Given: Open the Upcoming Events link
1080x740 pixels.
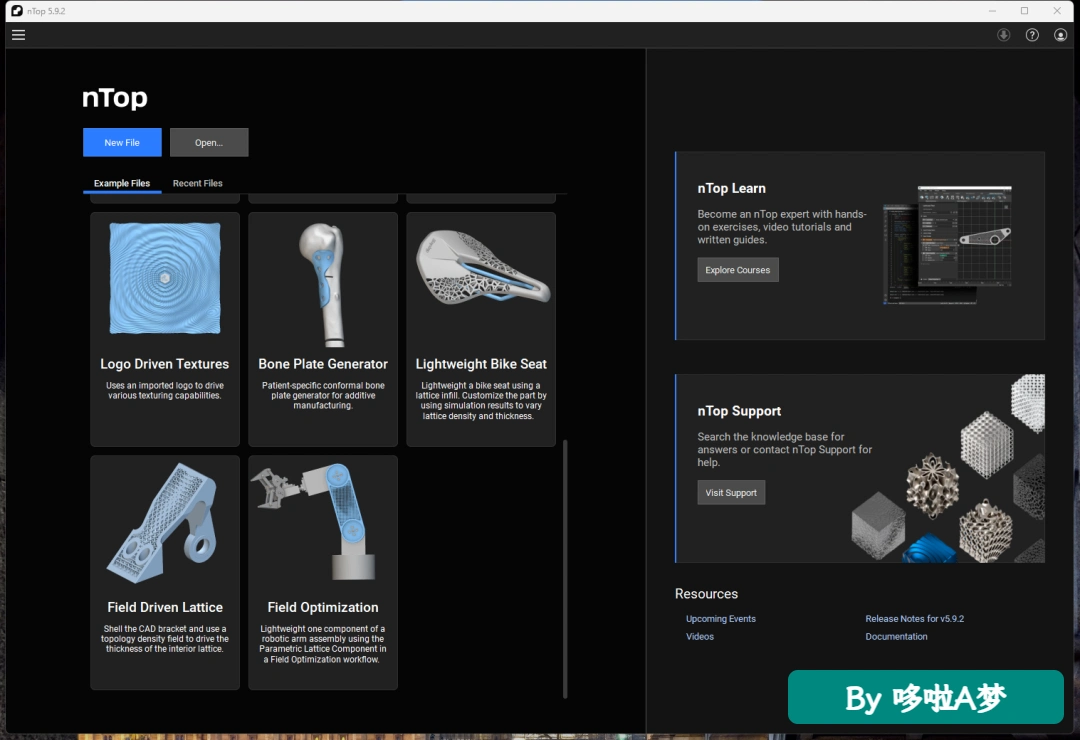Looking at the screenshot, I should (x=720, y=619).
